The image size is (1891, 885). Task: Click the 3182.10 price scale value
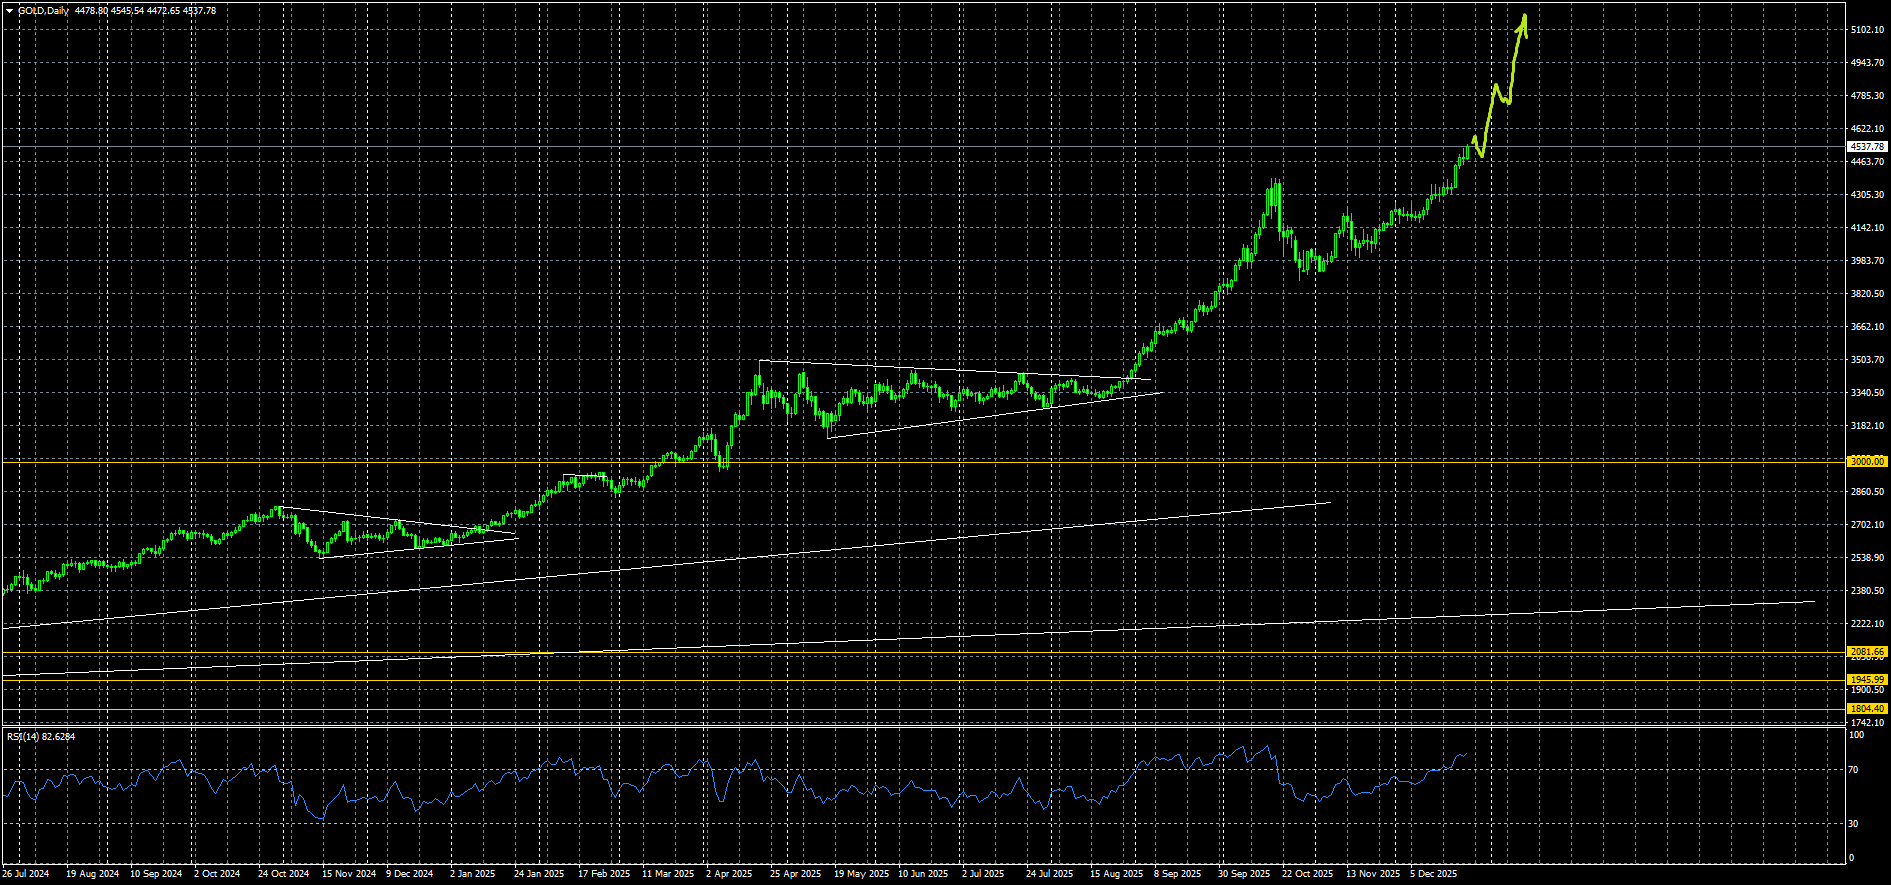(x=1867, y=426)
